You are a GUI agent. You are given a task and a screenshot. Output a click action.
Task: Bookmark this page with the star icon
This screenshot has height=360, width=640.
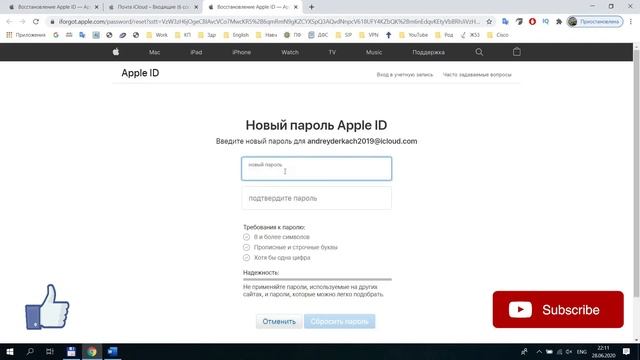coord(489,21)
